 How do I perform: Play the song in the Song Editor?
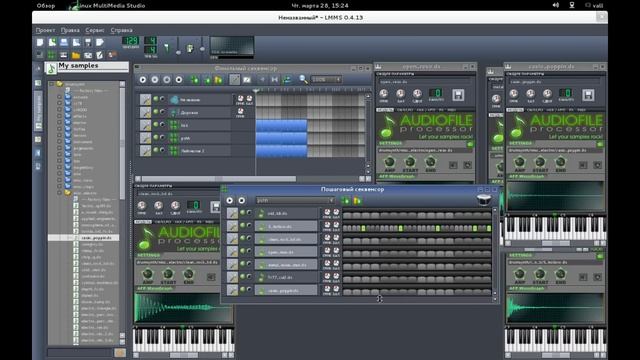point(142,80)
